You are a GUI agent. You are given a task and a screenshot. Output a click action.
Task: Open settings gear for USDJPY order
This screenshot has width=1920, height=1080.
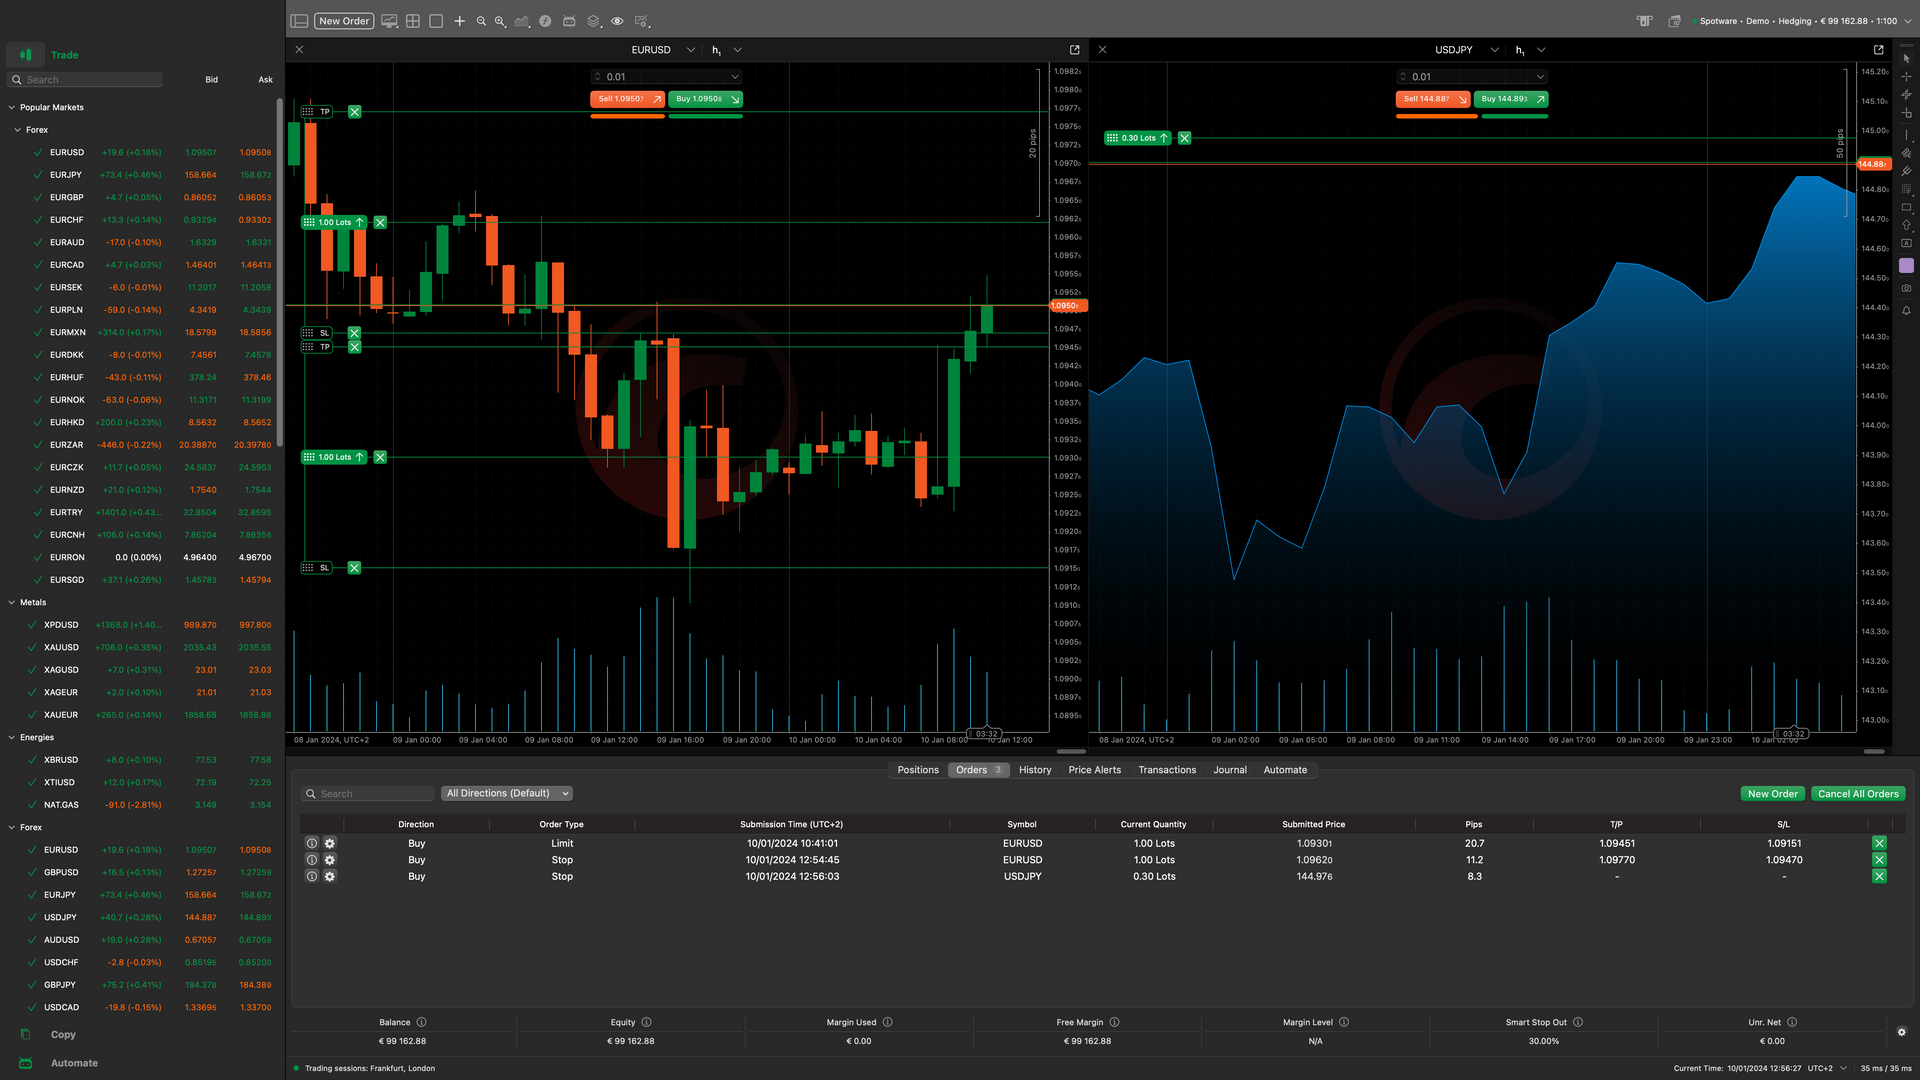[330, 877]
